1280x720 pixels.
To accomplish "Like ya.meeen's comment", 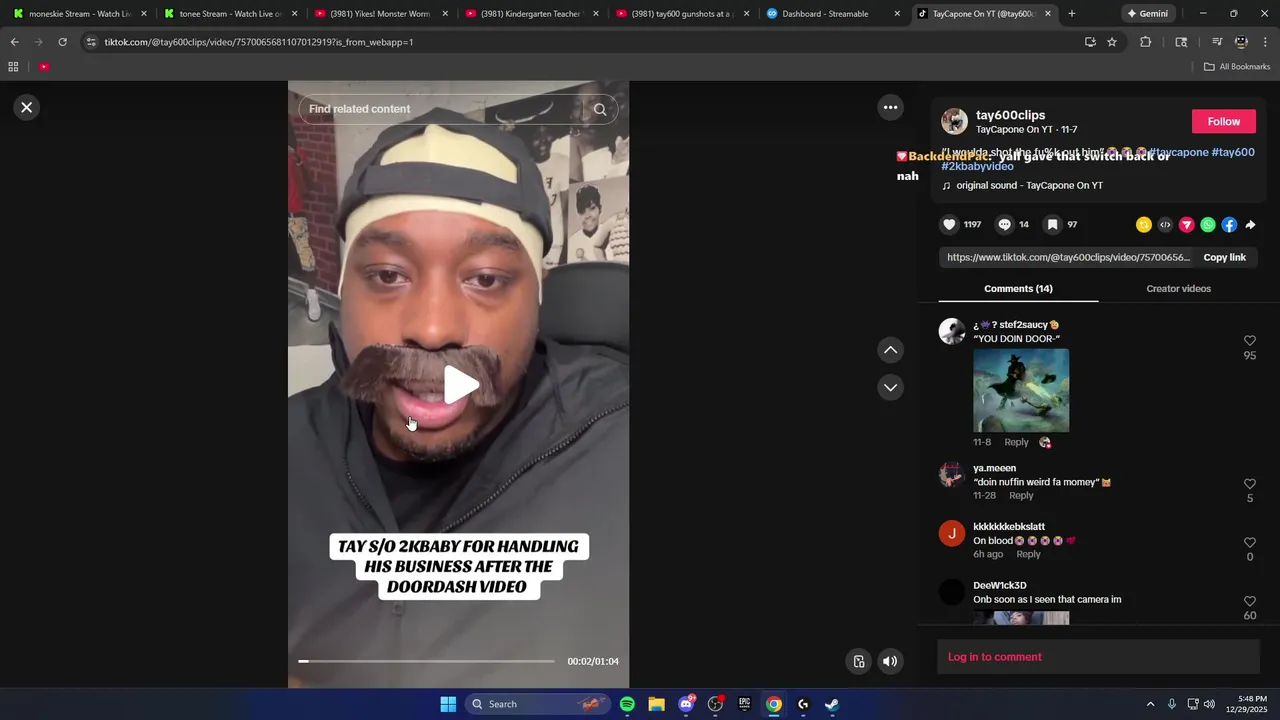I will pyautogui.click(x=1249, y=484).
